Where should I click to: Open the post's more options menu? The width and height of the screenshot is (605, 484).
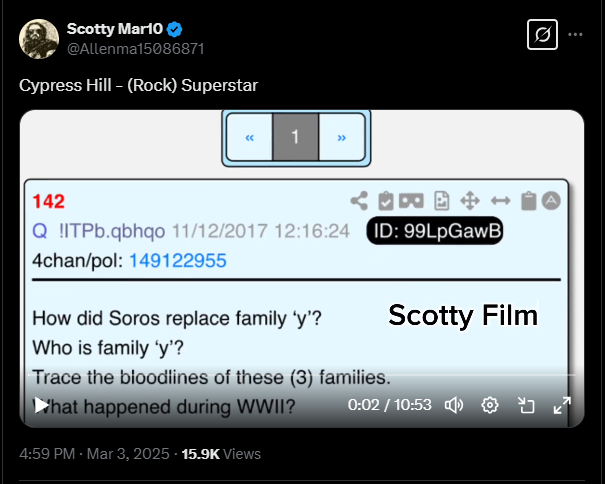tap(575, 34)
